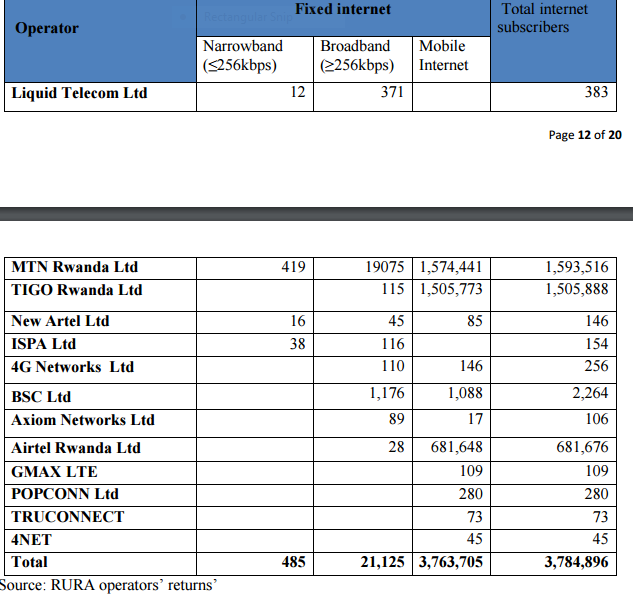Viewport: 633px width, 598px height.
Task: Click TIGO total value 1,505,888
Action: point(577,289)
